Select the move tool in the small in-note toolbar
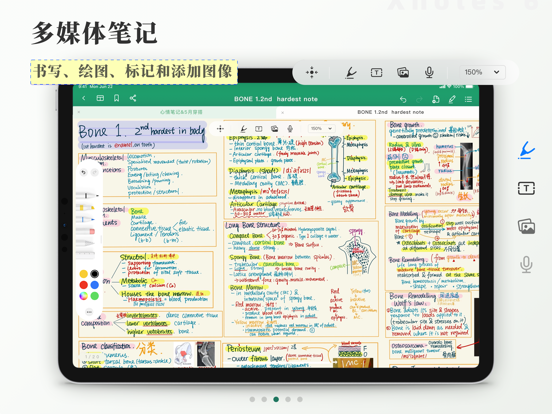The image size is (552, 414). pyautogui.click(x=220, y=129)
